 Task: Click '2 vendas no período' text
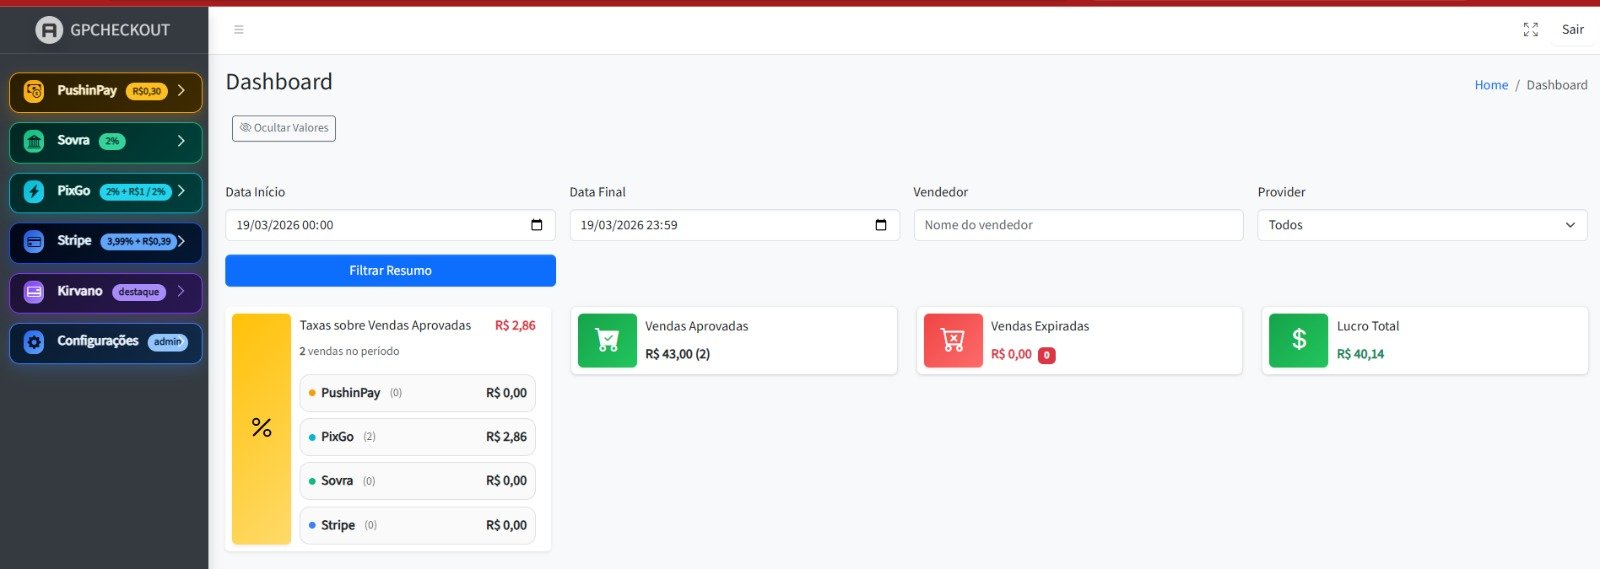pyautogui.click(x=349, y=351)
